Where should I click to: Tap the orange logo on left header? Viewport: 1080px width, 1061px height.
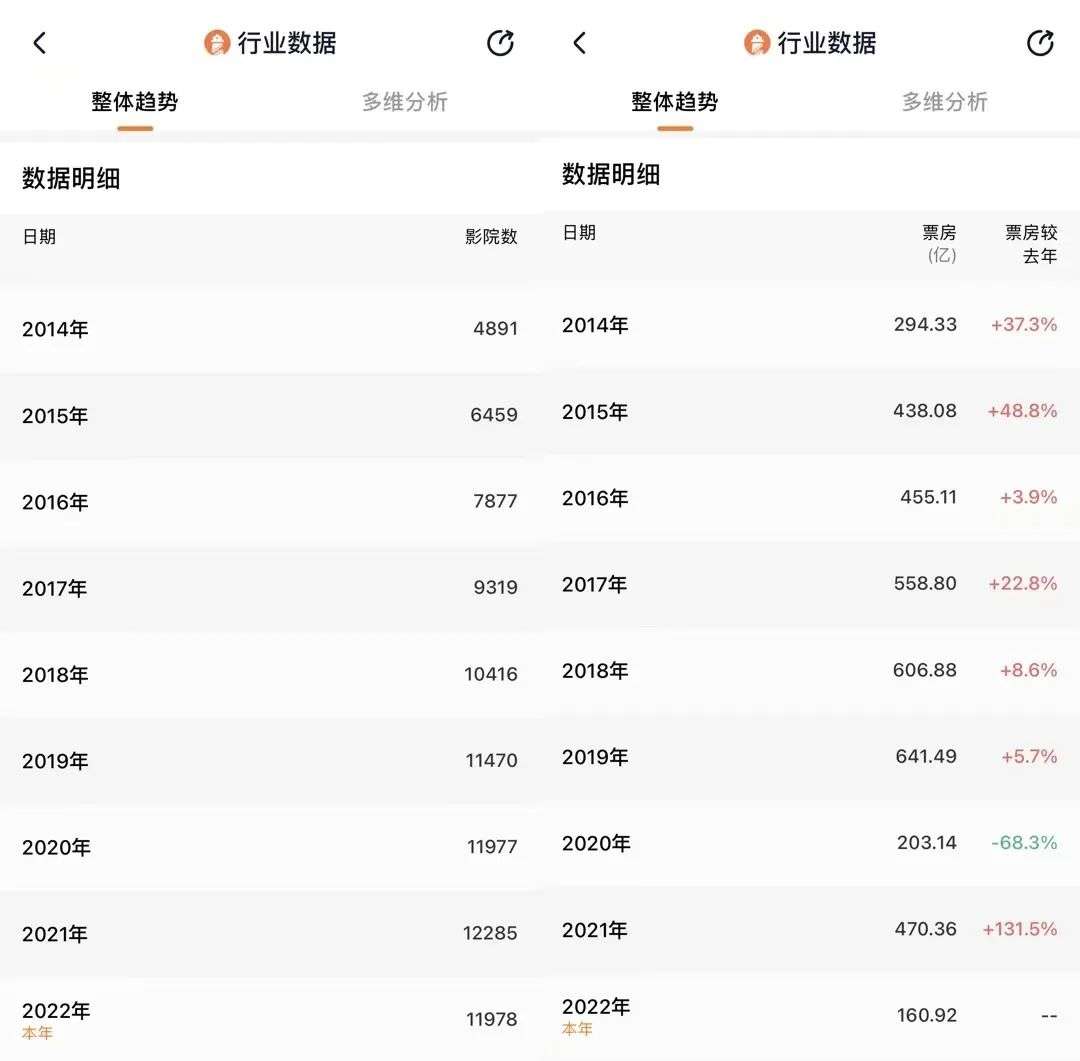(217, 43)
